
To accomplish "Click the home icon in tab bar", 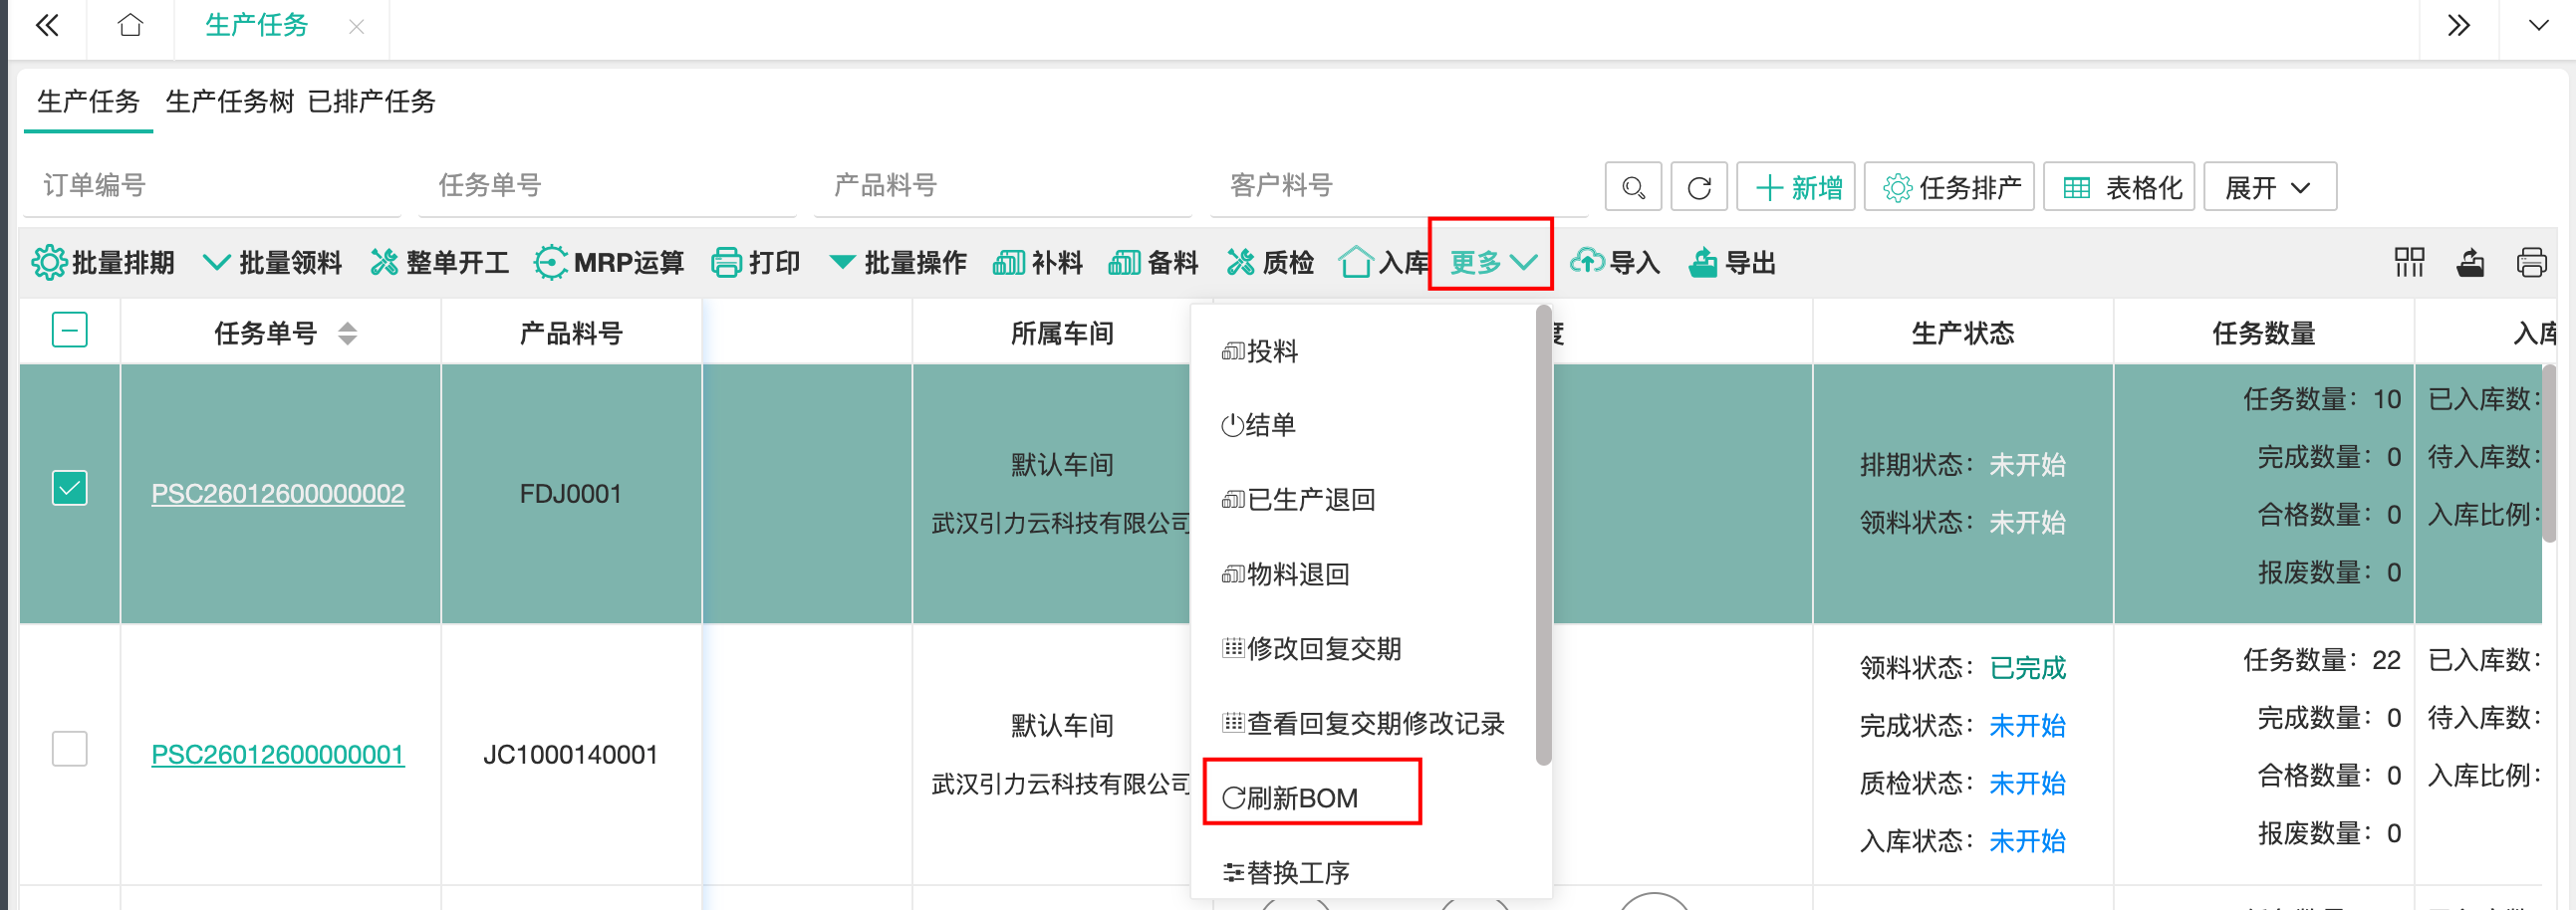I will 130,26.
